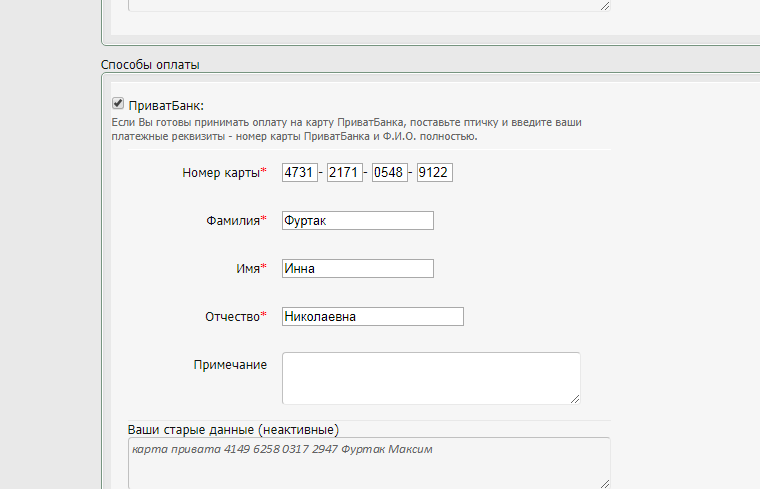
Task: Focus the last card field with 9122
Action: coord(434,173)
